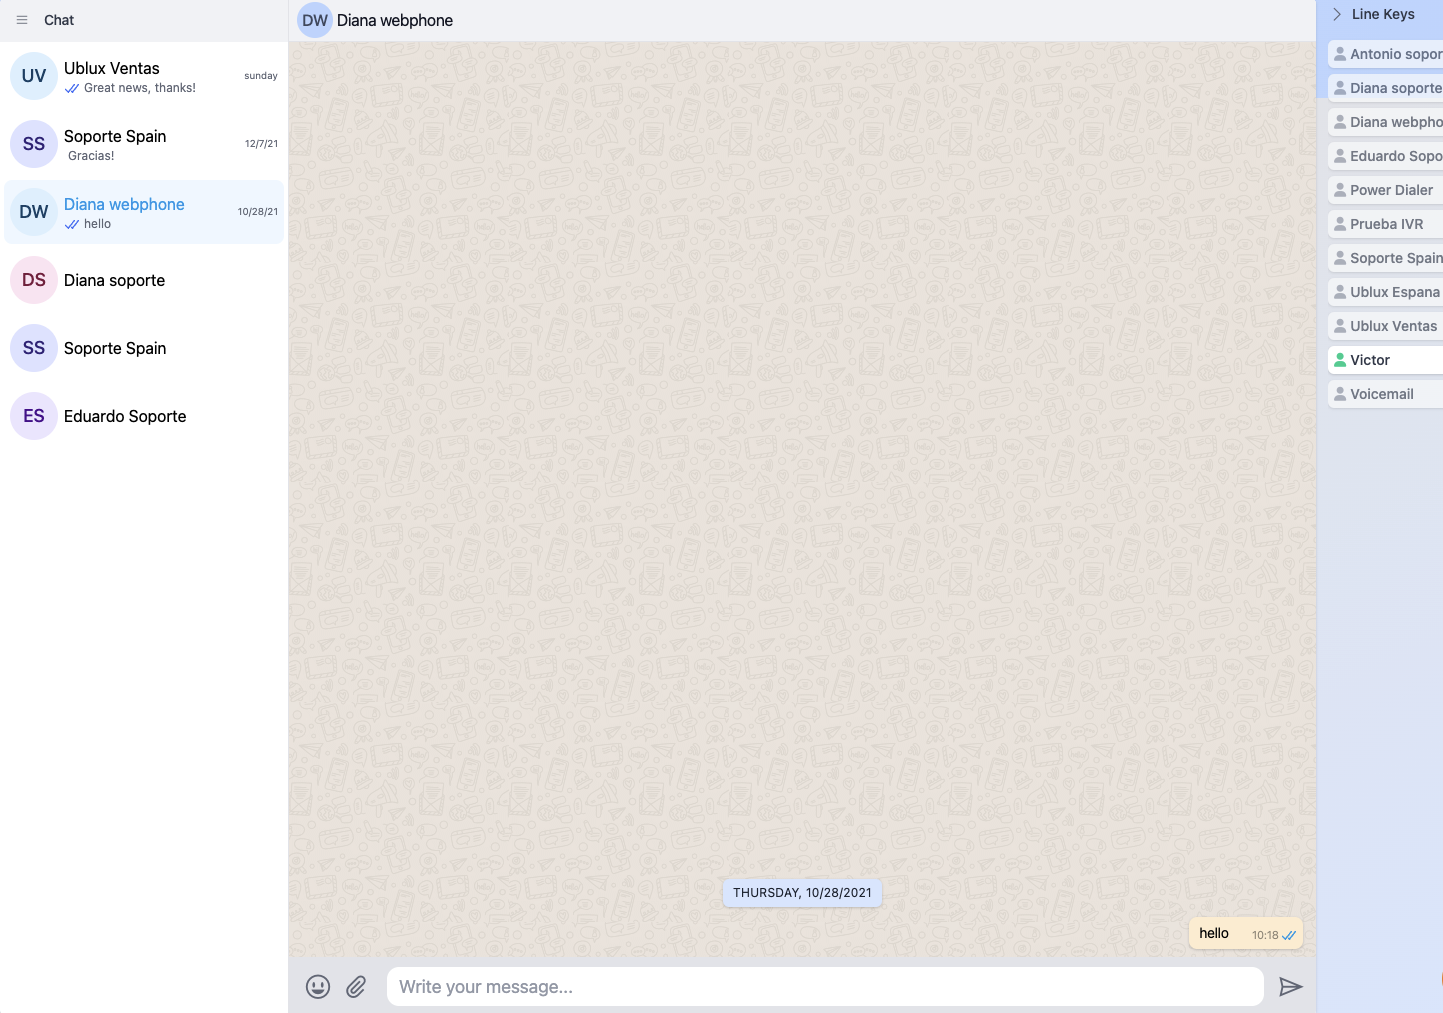1443x1013 pixels.
Task: Click the 10/28/21 date on Diana webphone
Action: pos(258,212)
